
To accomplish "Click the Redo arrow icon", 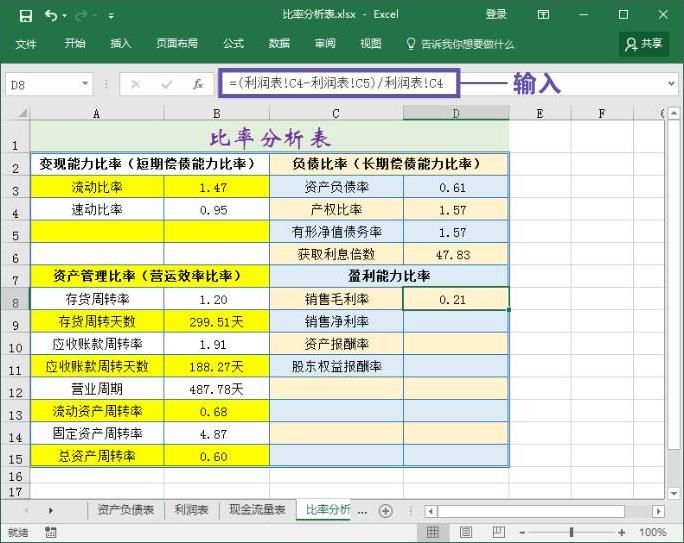I will point(81,16).
